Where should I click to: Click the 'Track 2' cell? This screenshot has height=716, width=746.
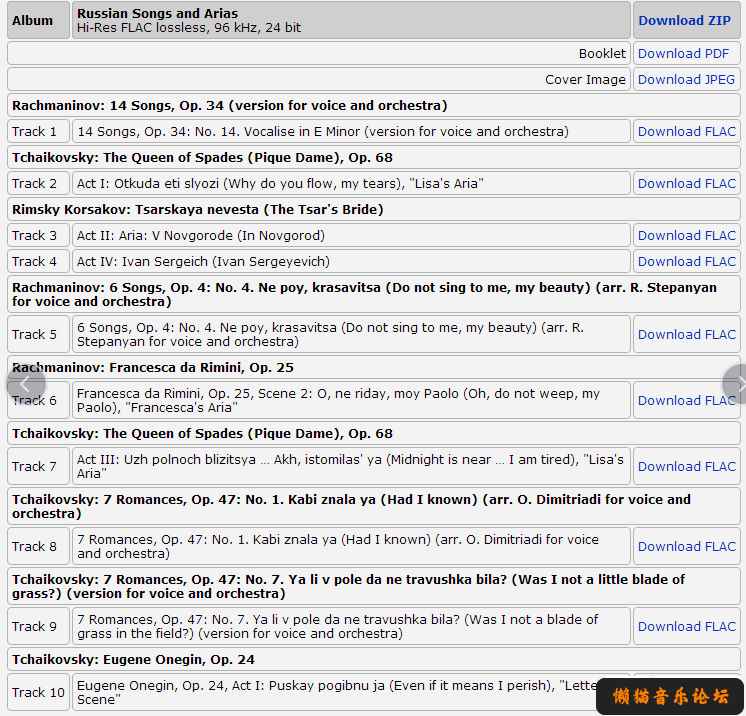pyautogui.click(x=38, y=184)
